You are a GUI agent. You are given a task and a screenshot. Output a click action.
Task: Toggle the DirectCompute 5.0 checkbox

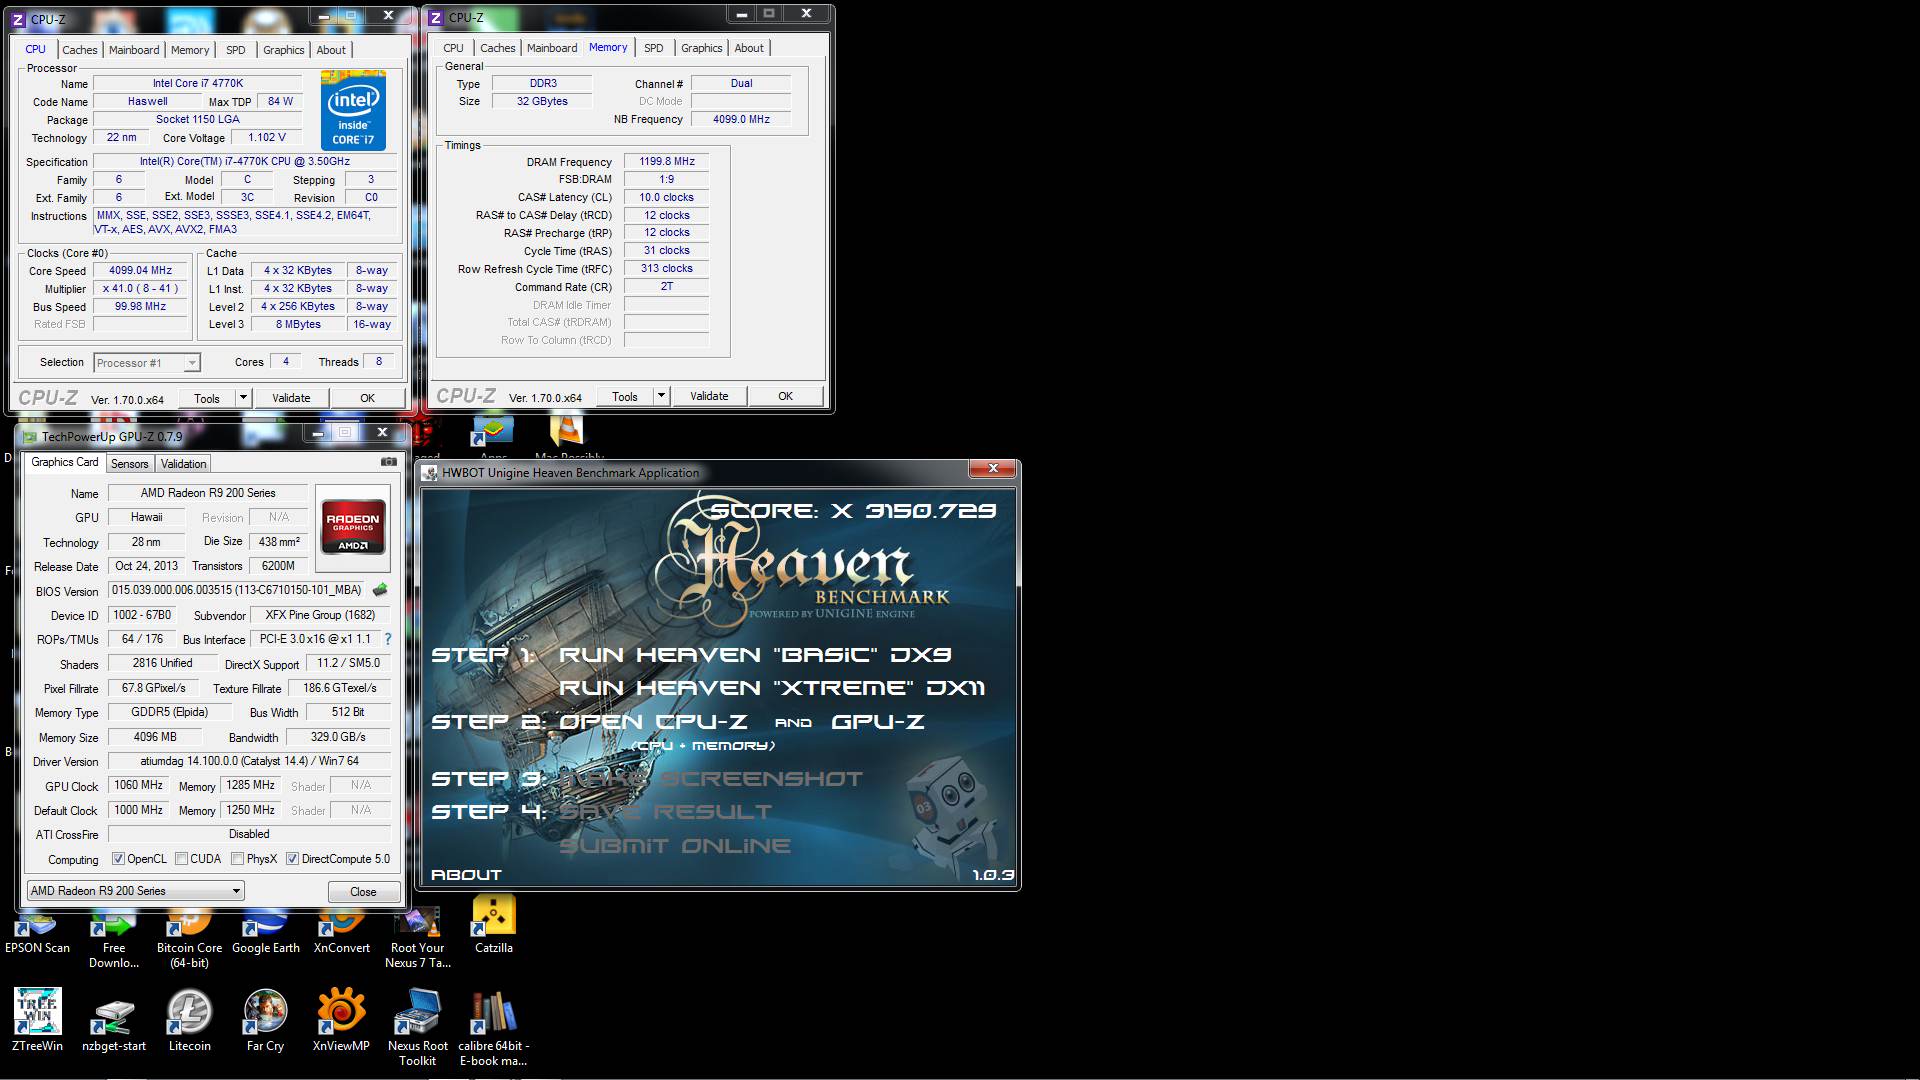(292, 859)
